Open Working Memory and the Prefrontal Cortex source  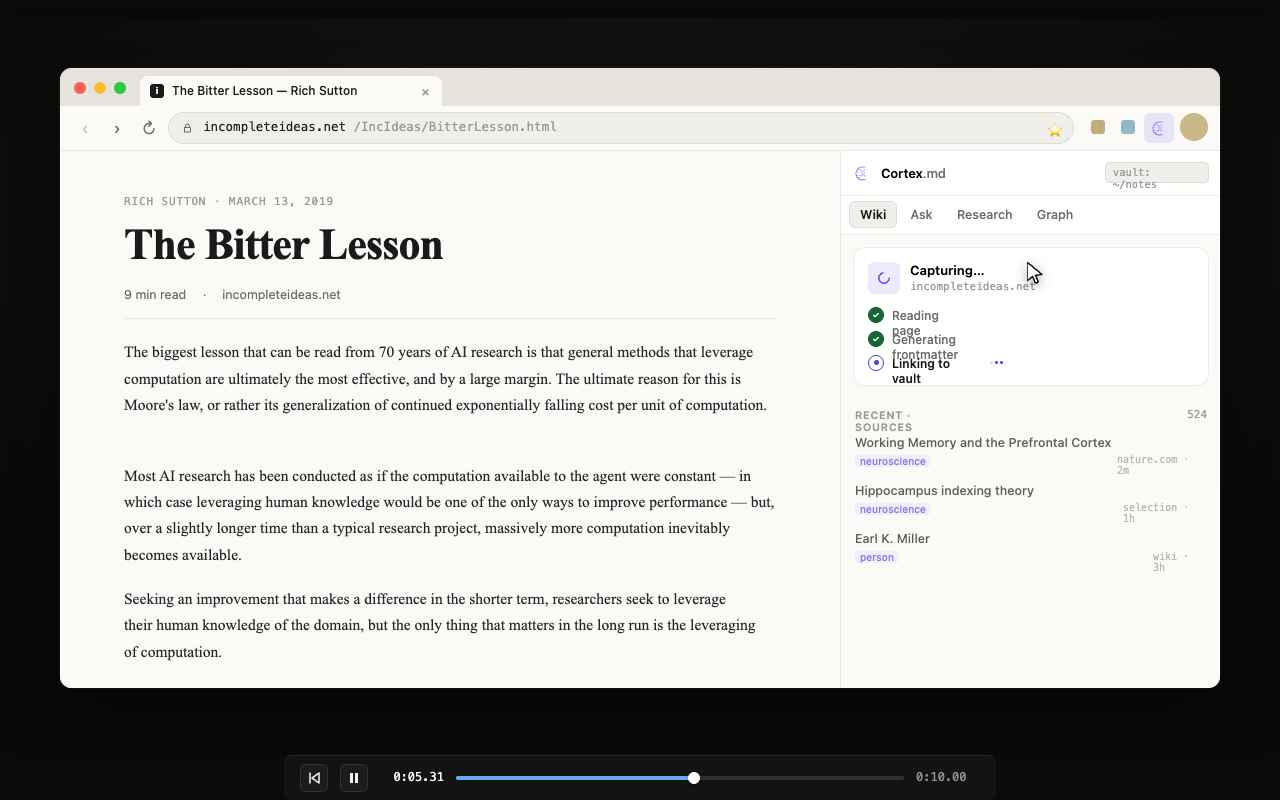[x=983, y=443]
